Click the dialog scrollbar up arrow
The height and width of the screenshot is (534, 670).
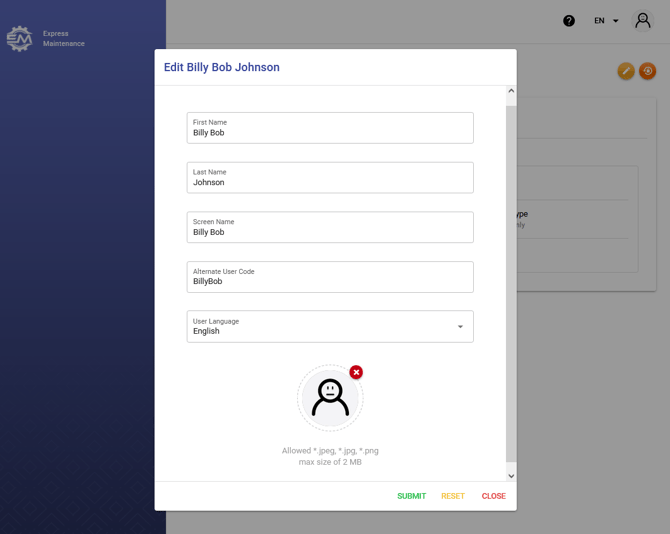pos(511,92)
